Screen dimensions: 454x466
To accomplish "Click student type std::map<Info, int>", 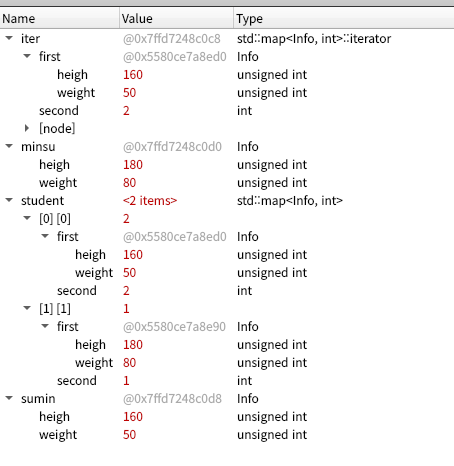I will click(290, 201).
